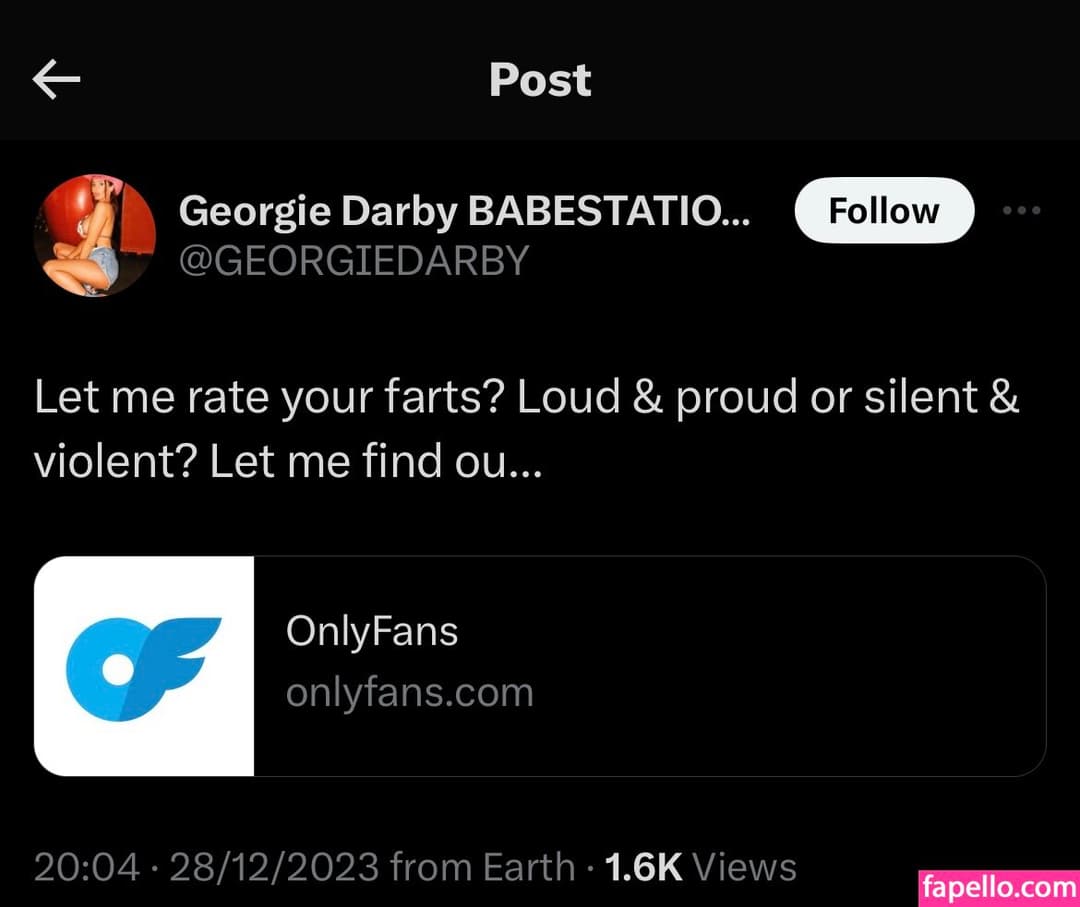Screen dimensions: 1080x907
Task: Follow the Georgie Darby account
Action: point(883,211)
